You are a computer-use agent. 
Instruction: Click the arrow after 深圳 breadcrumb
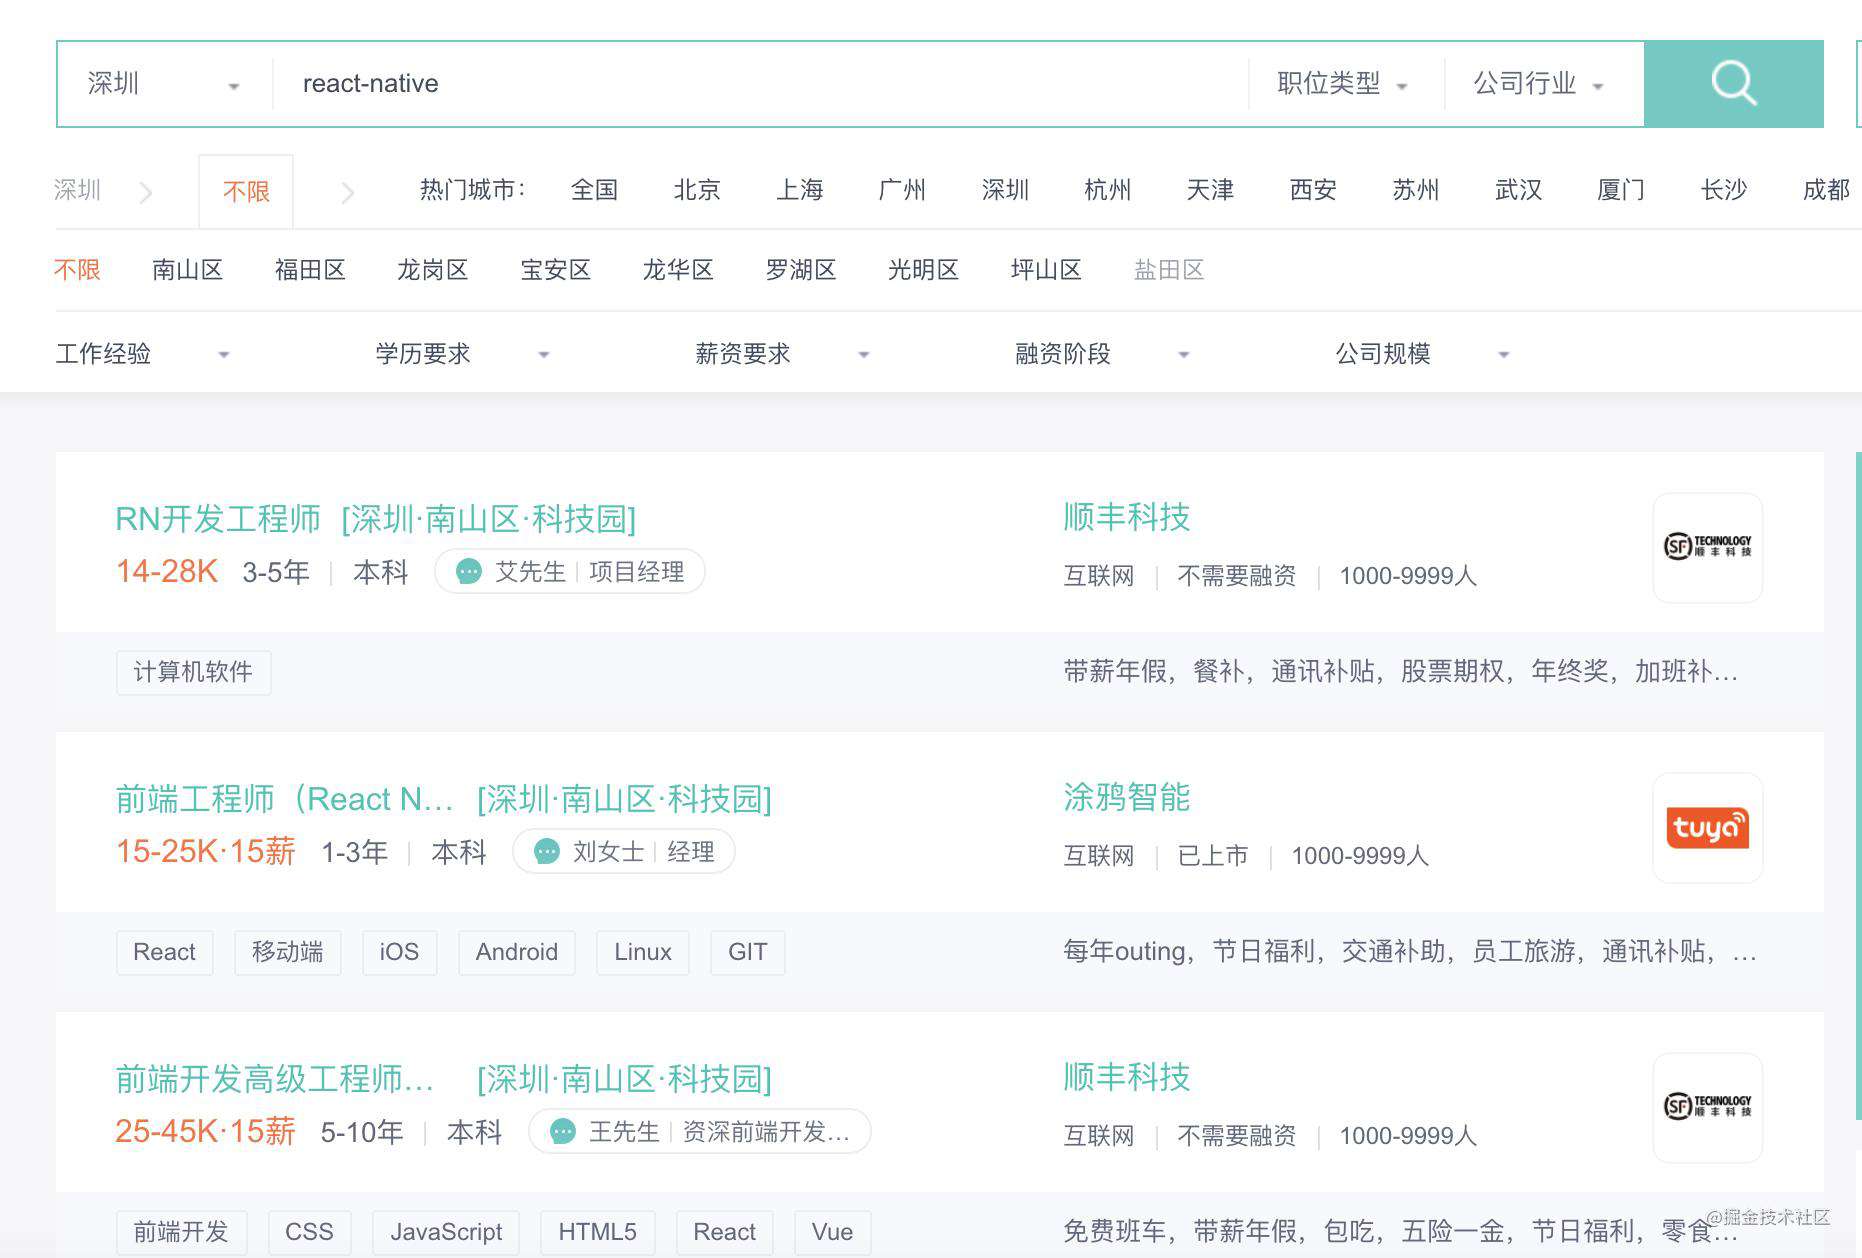point(146,192)
